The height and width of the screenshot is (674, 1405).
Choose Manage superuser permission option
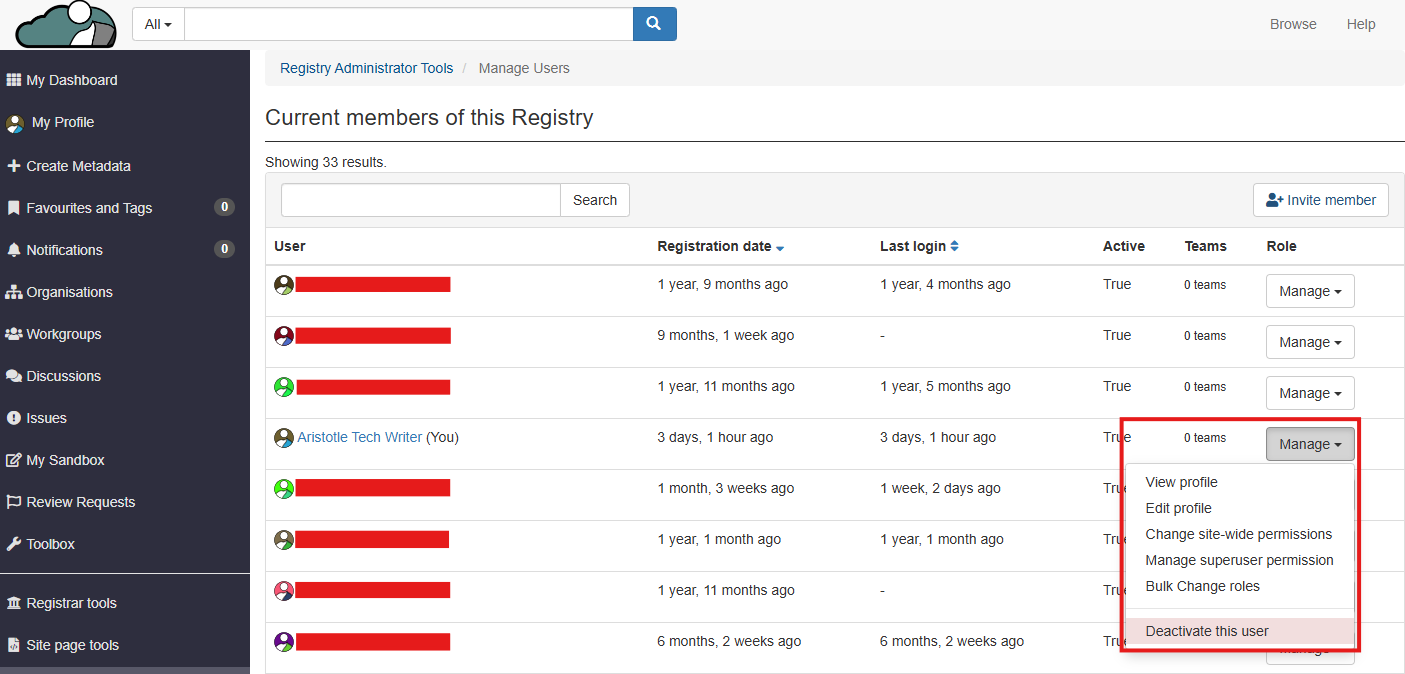(x=1239, y=560)
